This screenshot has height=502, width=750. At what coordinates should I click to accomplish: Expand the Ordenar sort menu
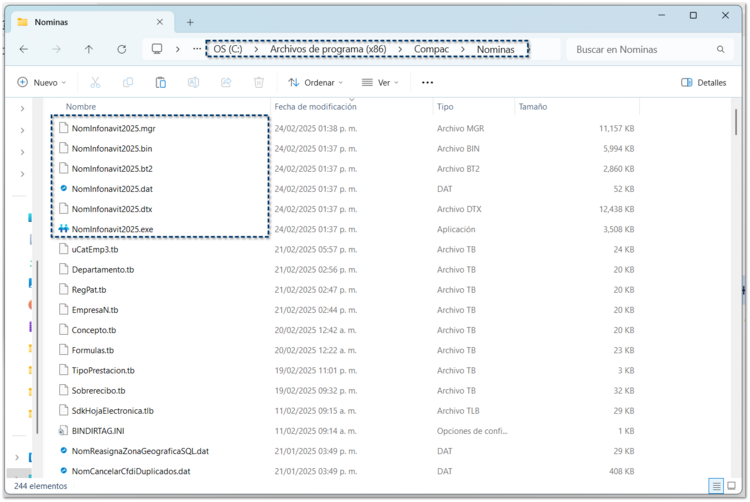315,83
